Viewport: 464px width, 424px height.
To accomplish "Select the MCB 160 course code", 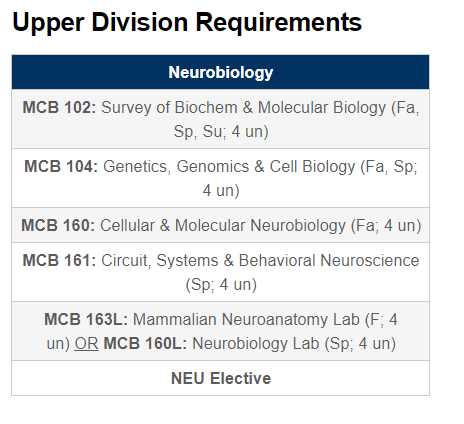I will pos(58,225).
